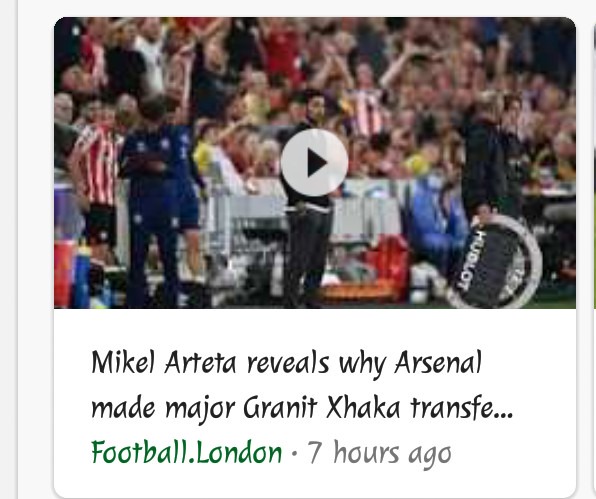Click the vertical divider at left edge

17,249
